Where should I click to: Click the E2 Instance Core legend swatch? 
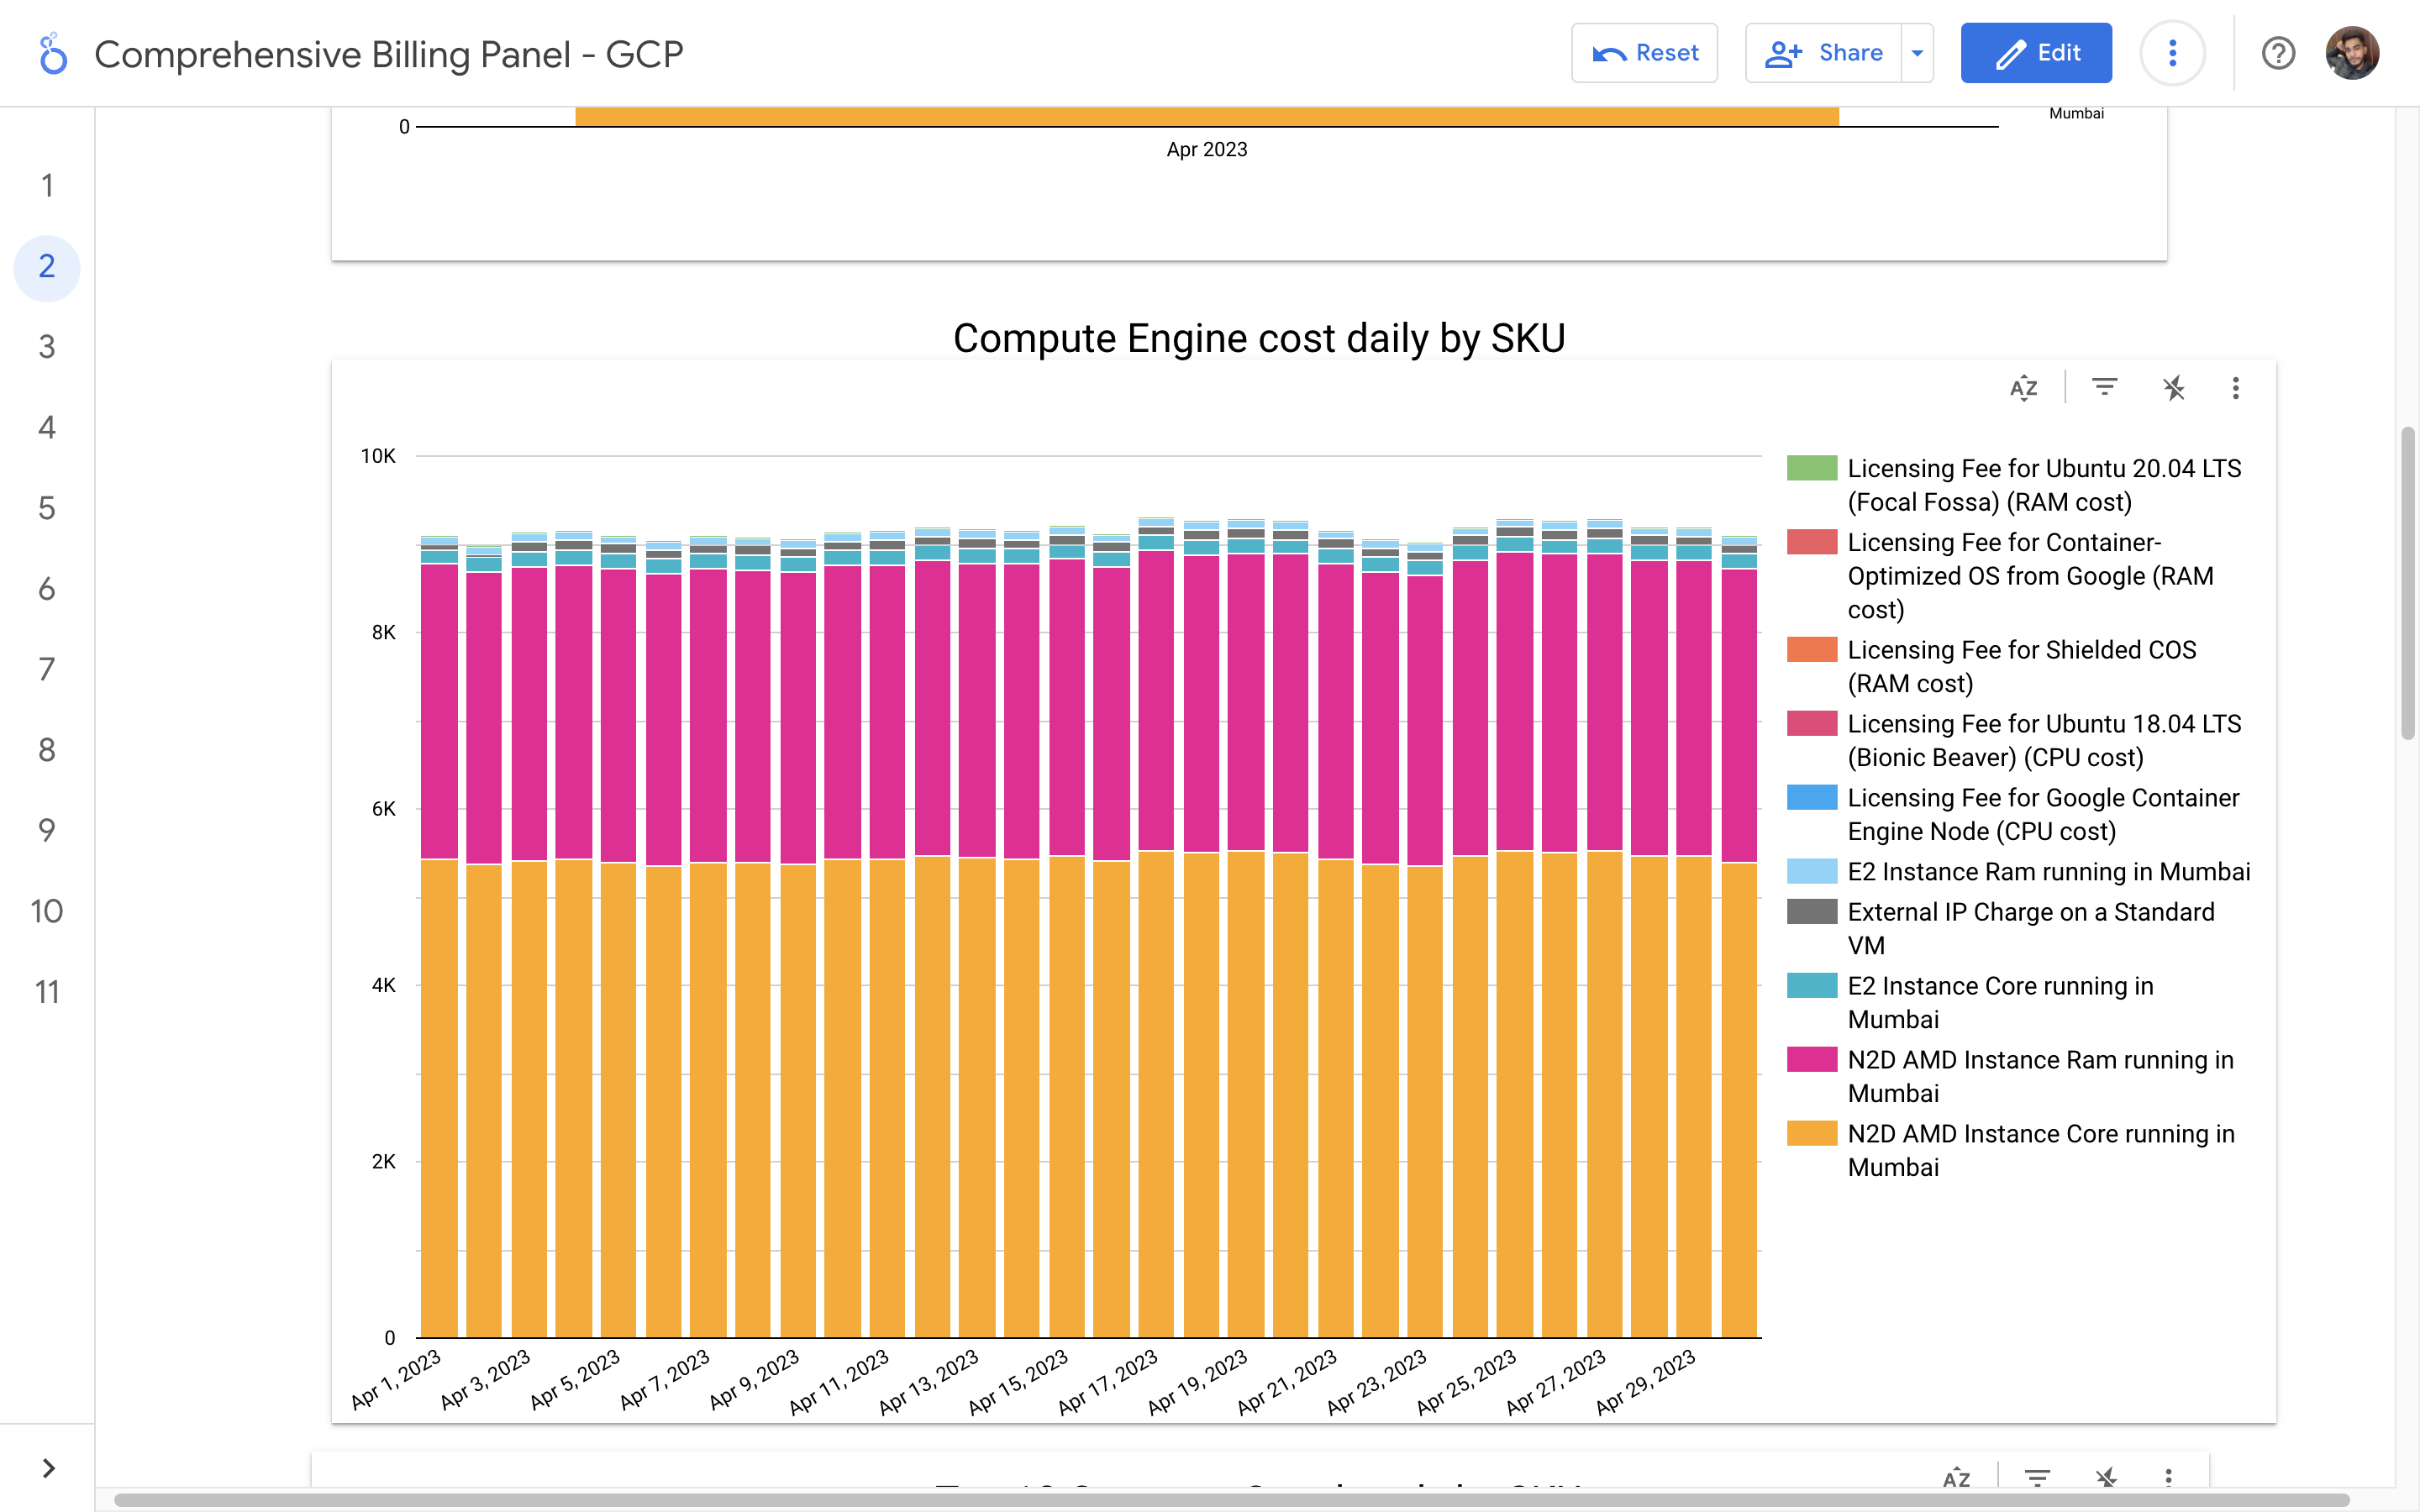coord(1811,986)
